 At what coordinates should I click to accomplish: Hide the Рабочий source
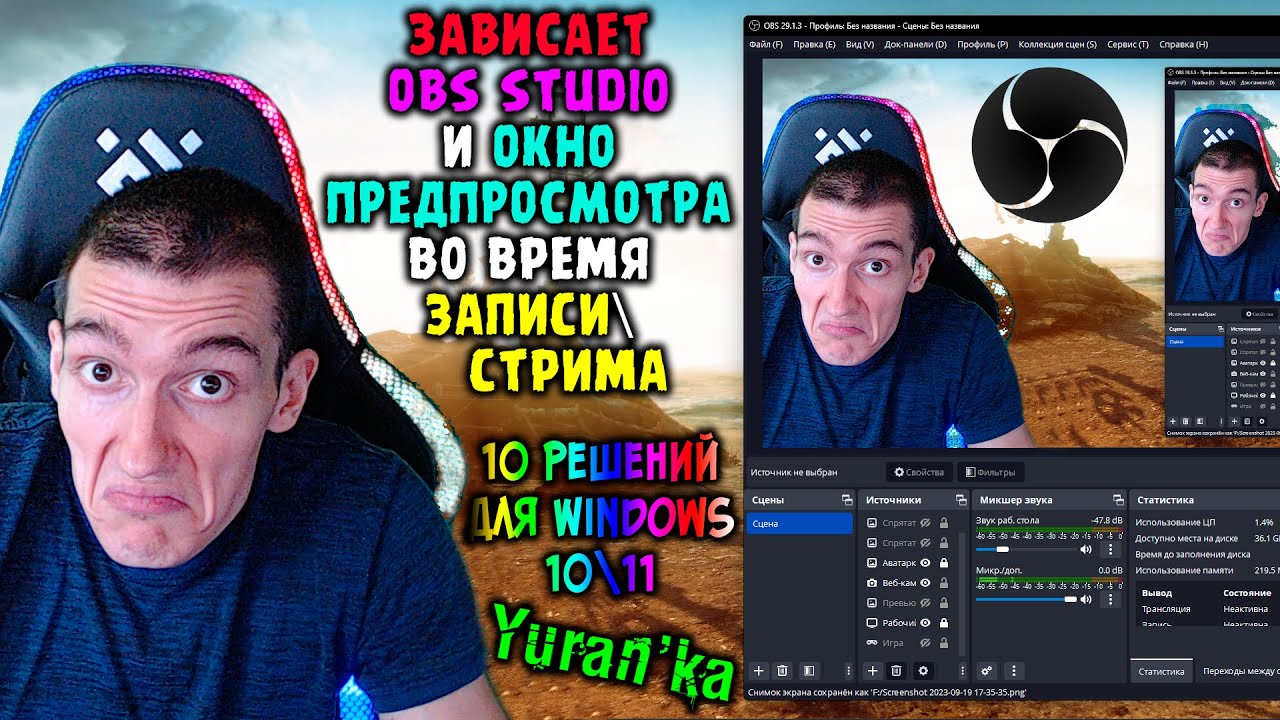(925, 623)
